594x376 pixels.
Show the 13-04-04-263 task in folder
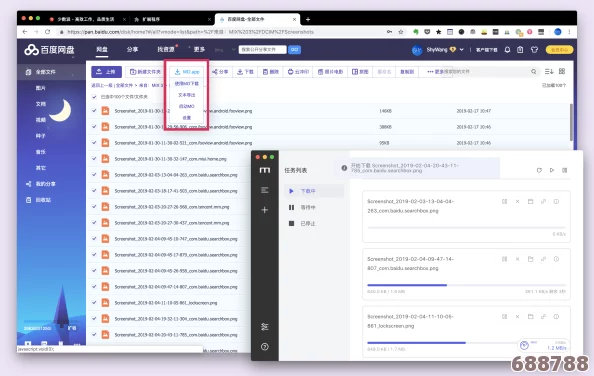[530, 201]
